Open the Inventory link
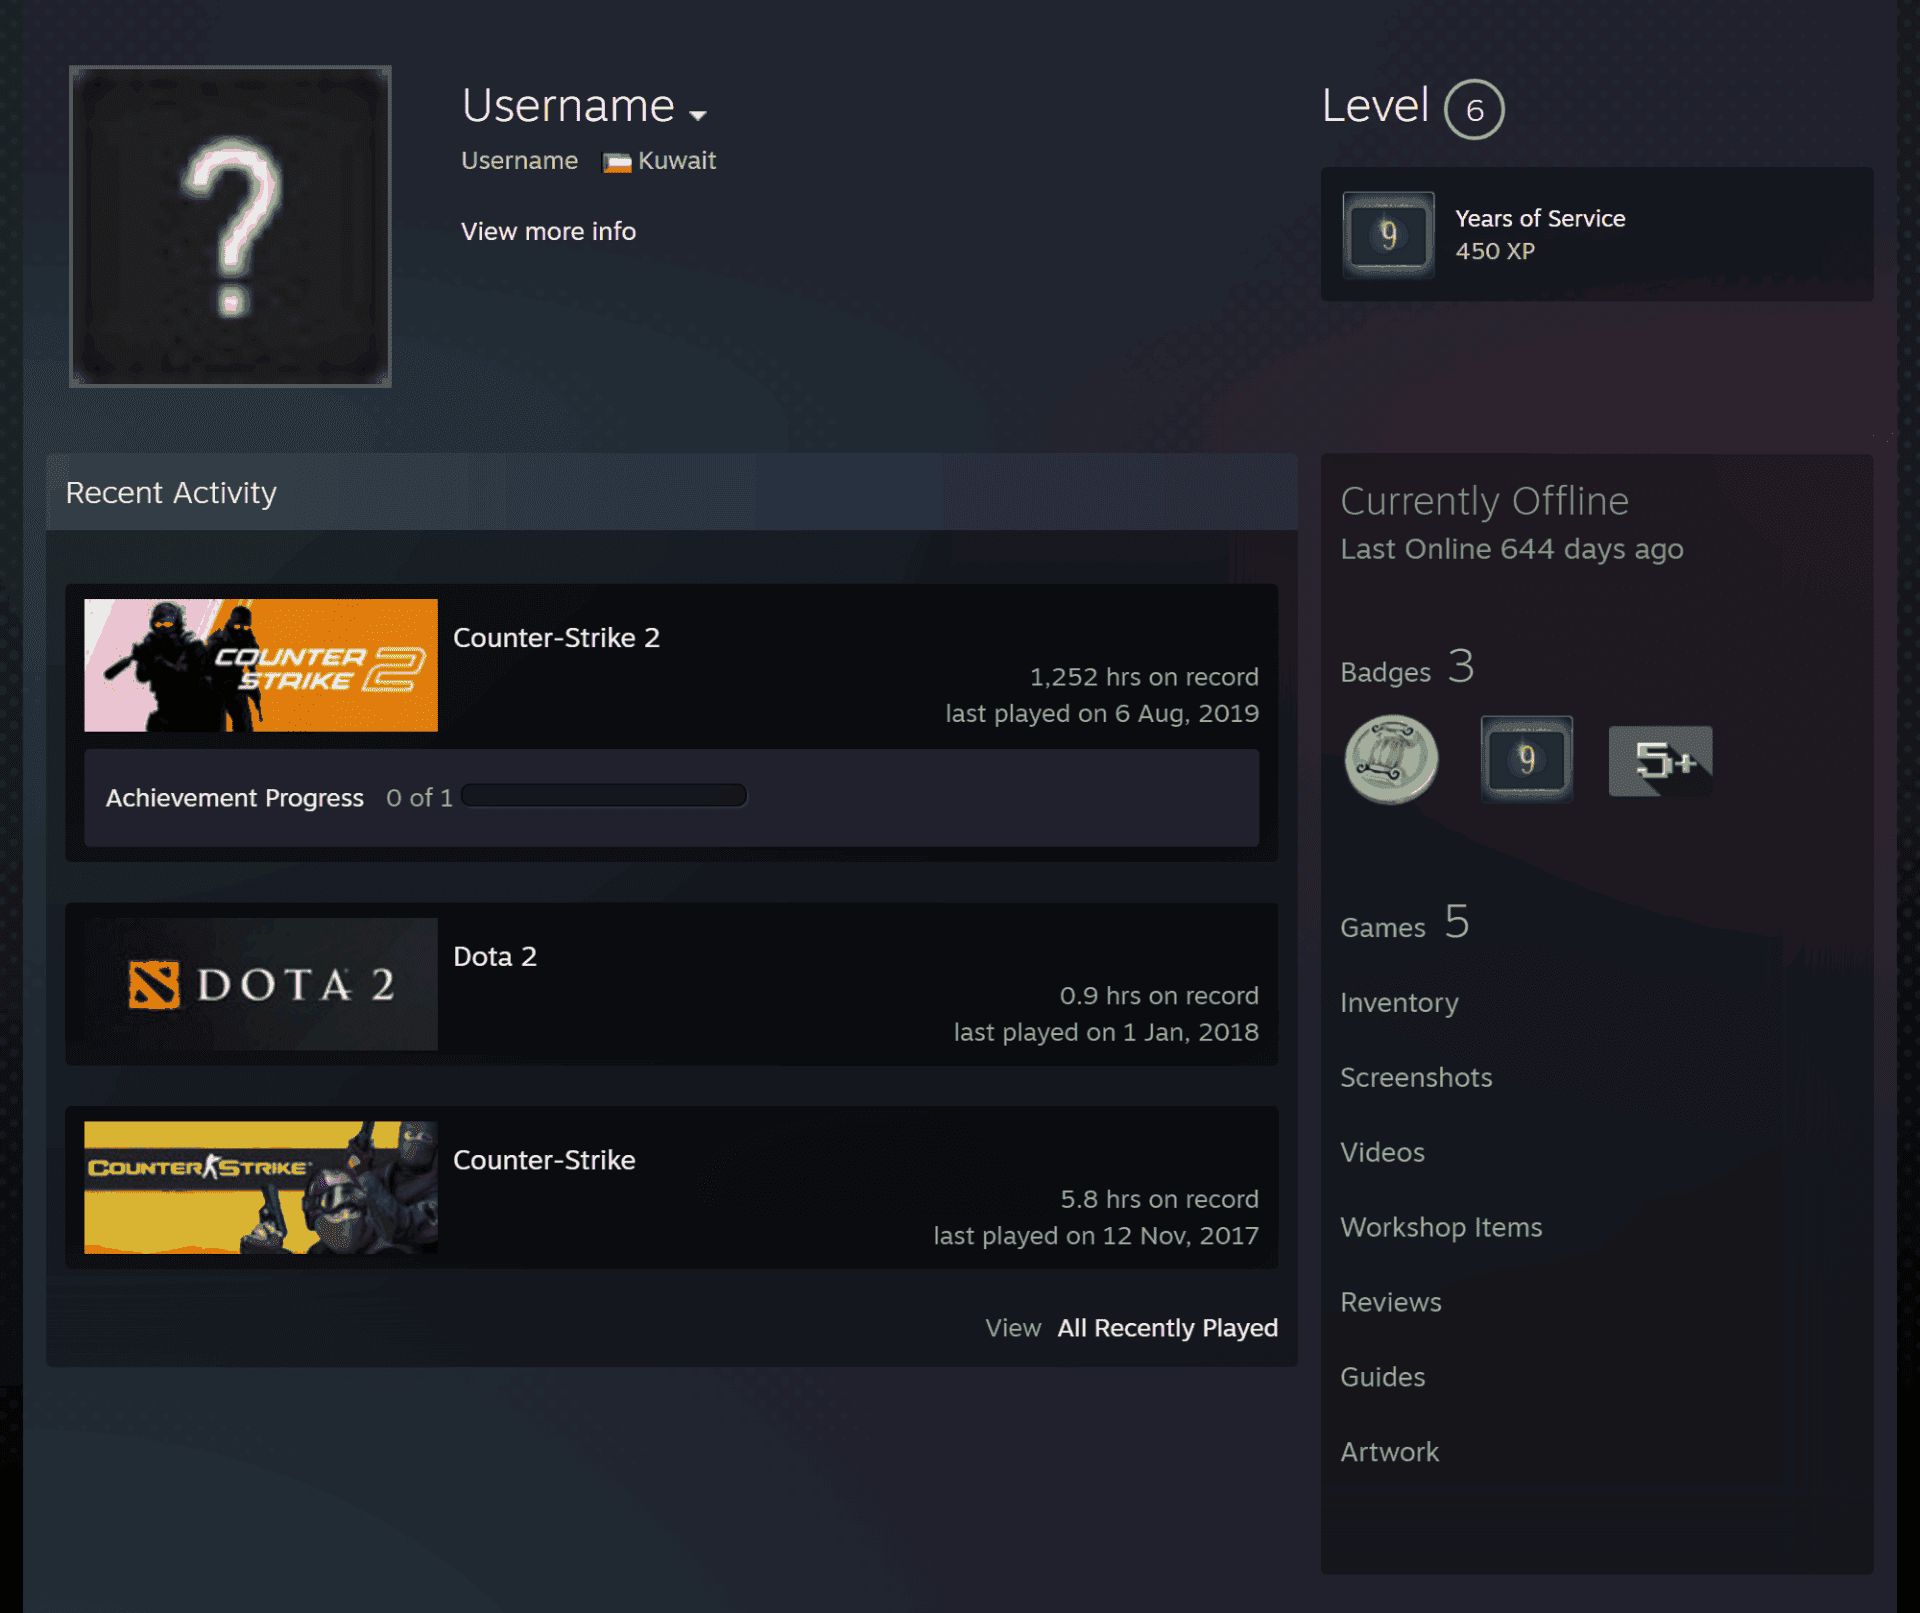Viewport: 1920px width, 1613px height. pos(1399,1003)
